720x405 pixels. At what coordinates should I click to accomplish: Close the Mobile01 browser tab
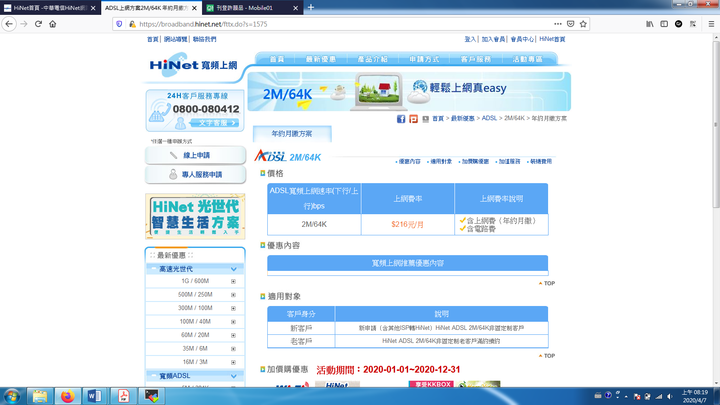(x=295, y=8)
